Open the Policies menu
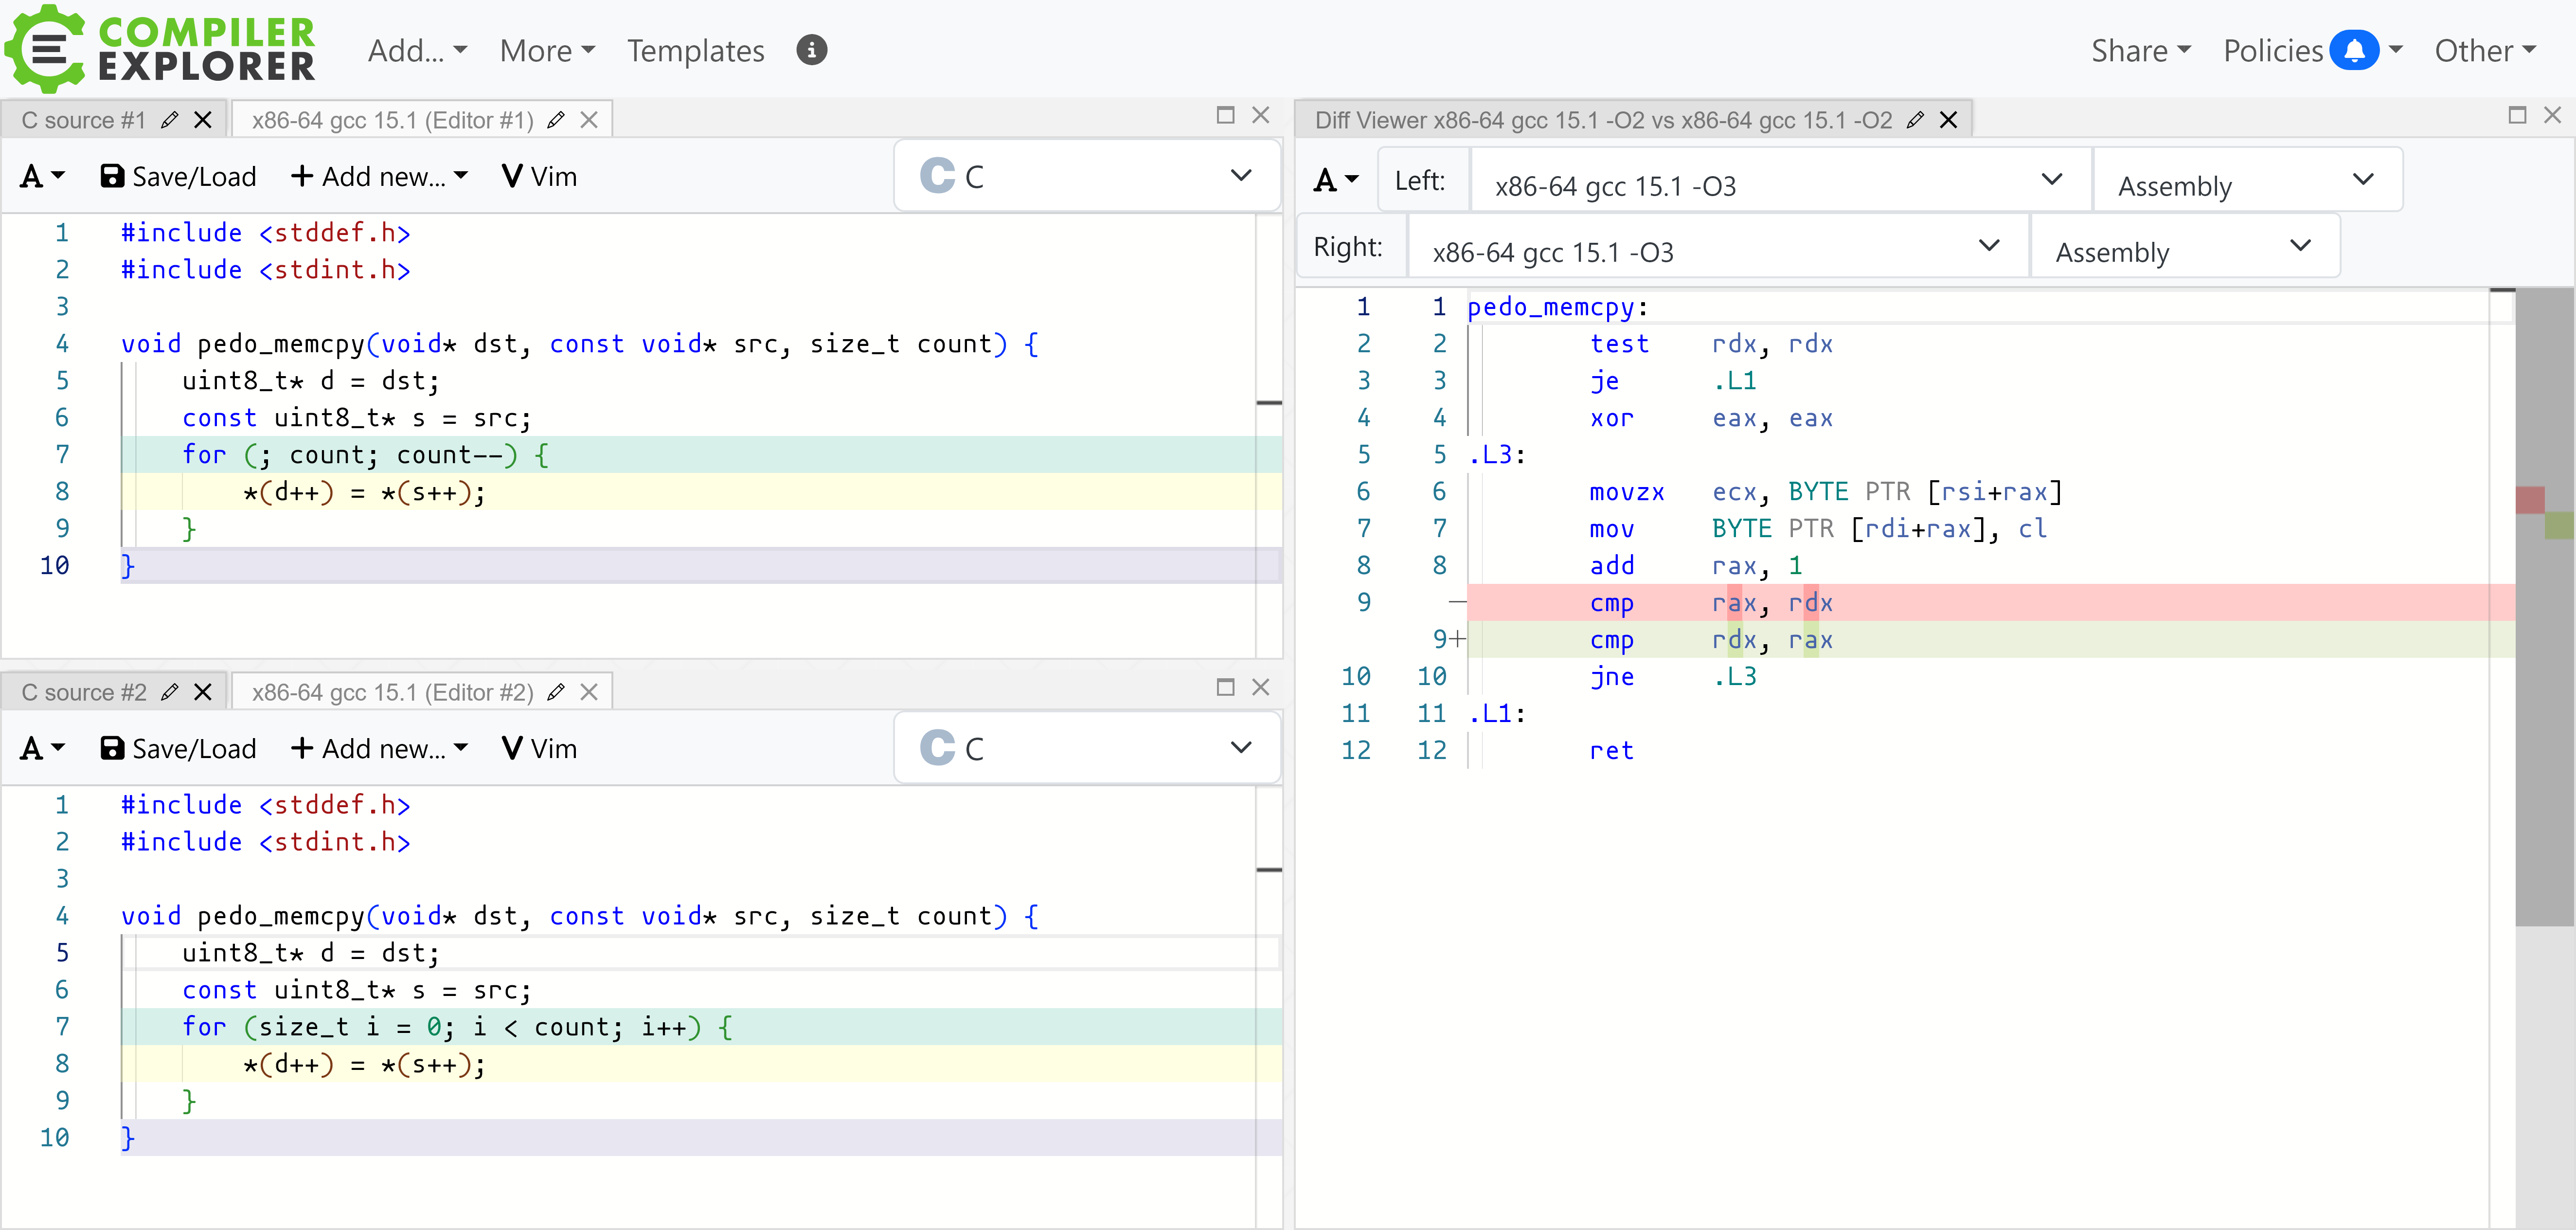Image resolution: width=2576 pixels, height=1230 pixels. coord(2273,50)
